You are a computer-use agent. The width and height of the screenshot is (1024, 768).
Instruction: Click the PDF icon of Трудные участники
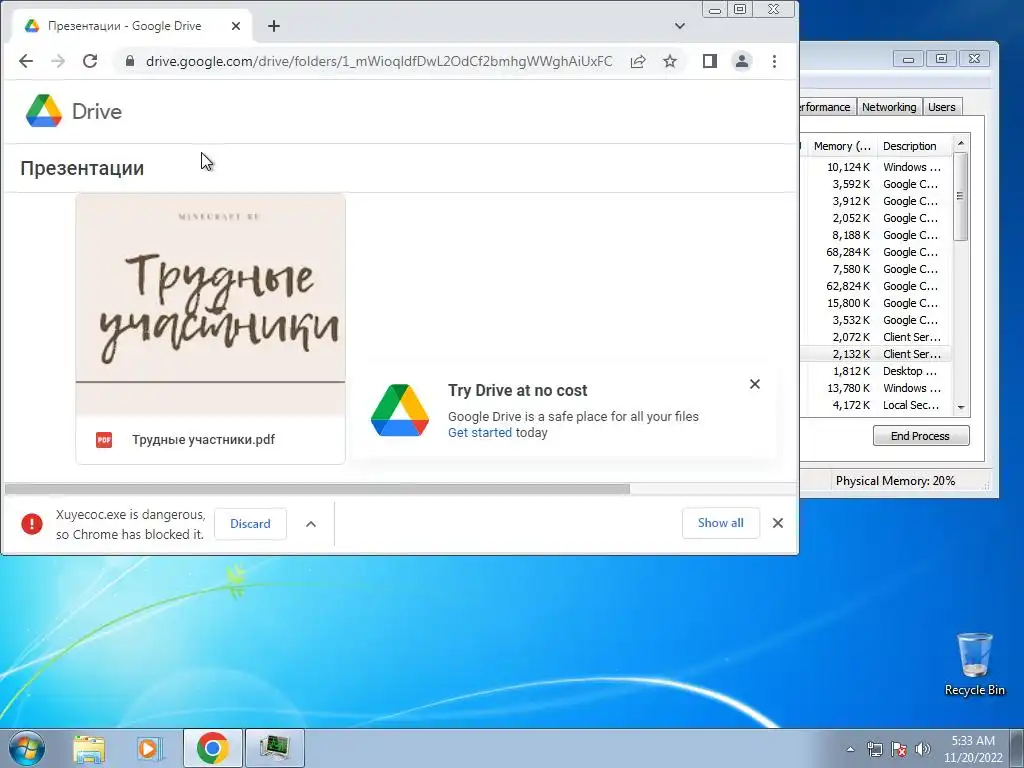[104, 440]
